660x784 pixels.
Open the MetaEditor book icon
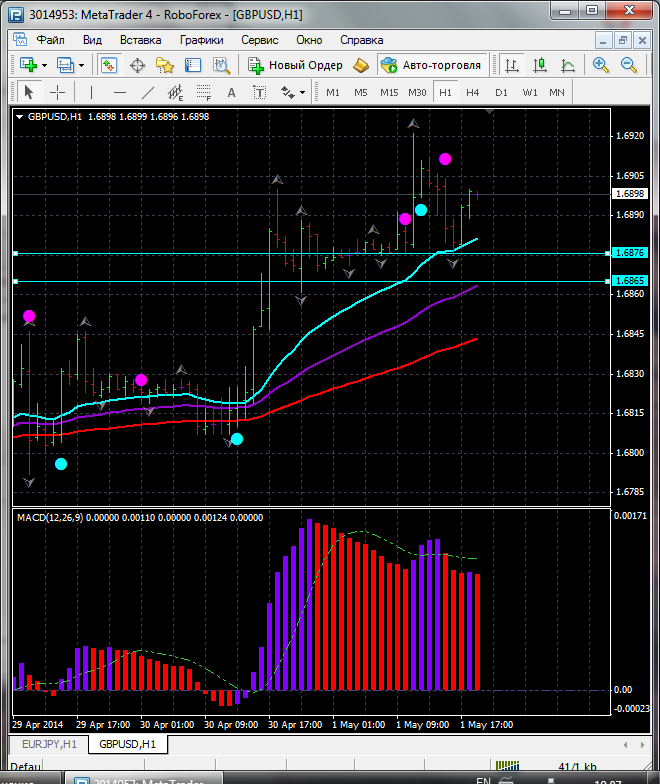tap(360, 65)
